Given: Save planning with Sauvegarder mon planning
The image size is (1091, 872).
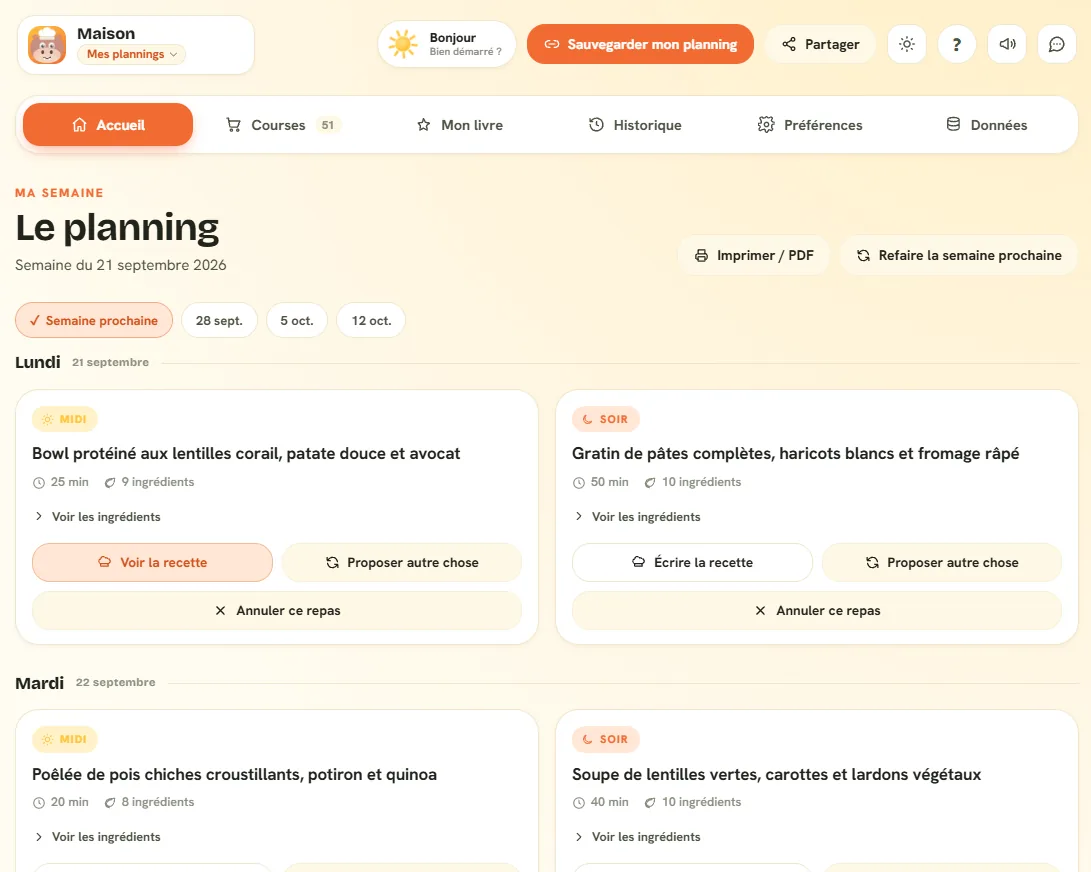Looking at the screenshot, I should point(640,44).
